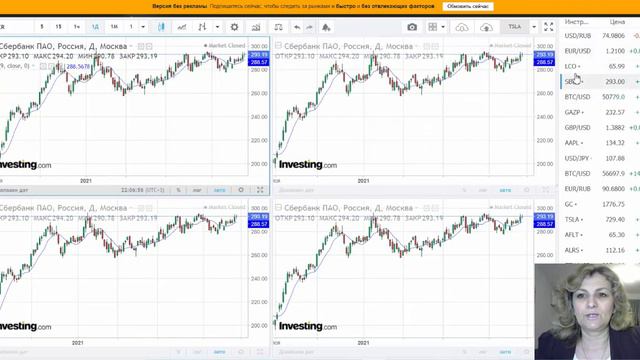
Task: Maximize the top-right chart pane
Action: (x=546, y=190)
